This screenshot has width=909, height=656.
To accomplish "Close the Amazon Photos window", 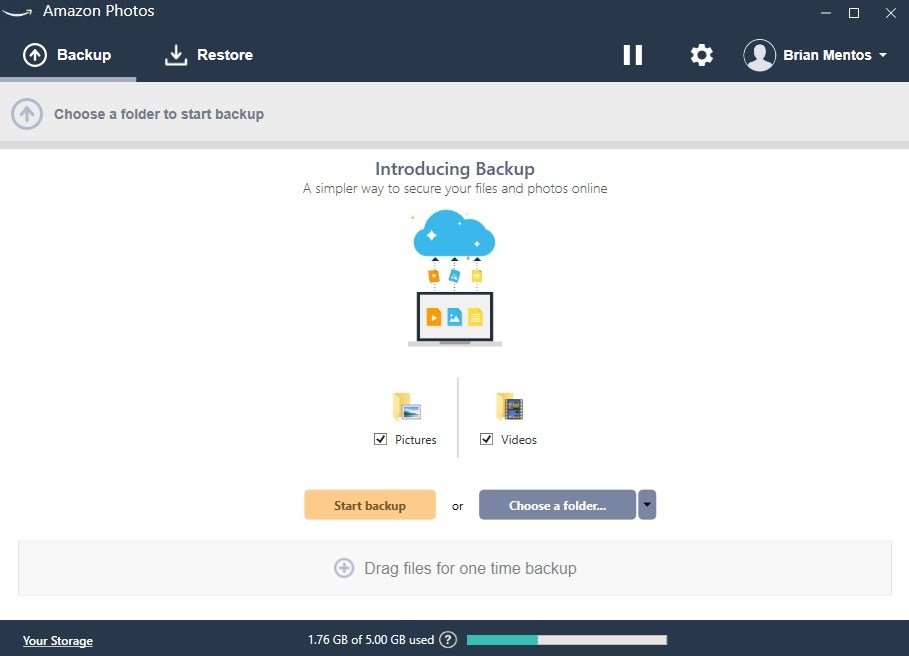I will tap(891, 13).
